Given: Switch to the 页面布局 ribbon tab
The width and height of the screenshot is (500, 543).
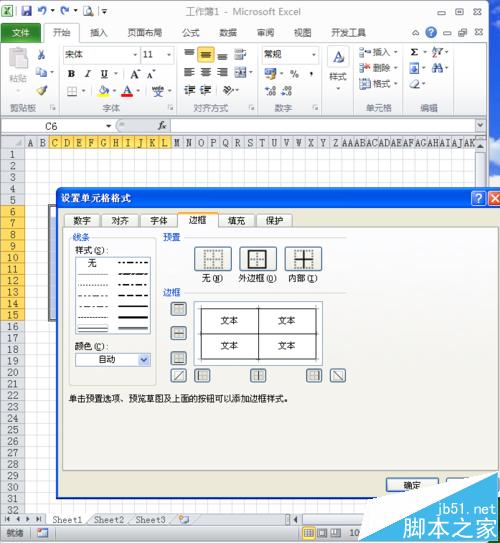Looking at the screenshot, I should pos(144,33).
